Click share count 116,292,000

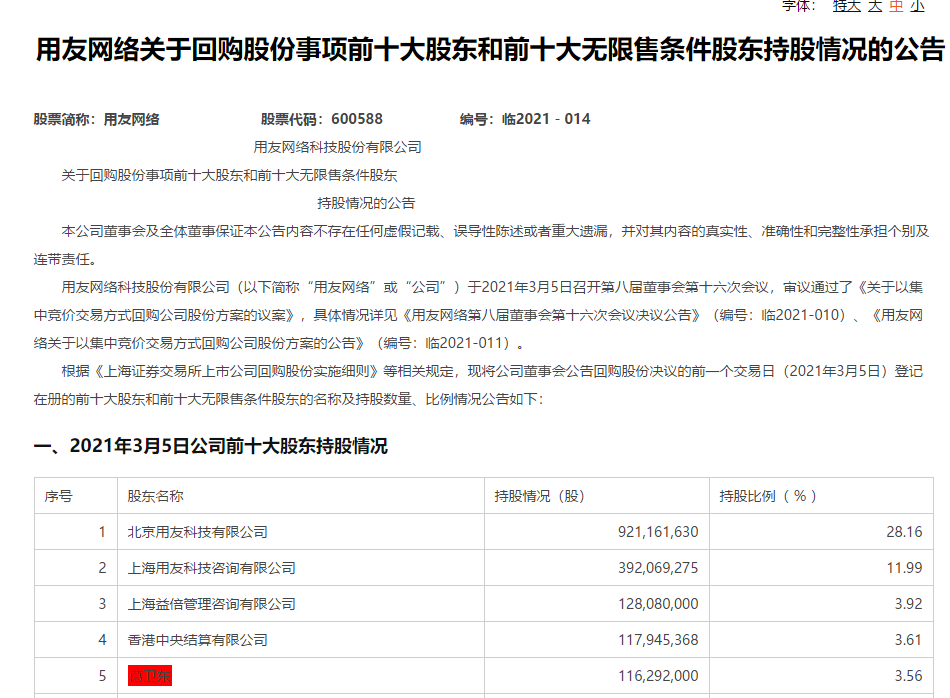[658, 676]
